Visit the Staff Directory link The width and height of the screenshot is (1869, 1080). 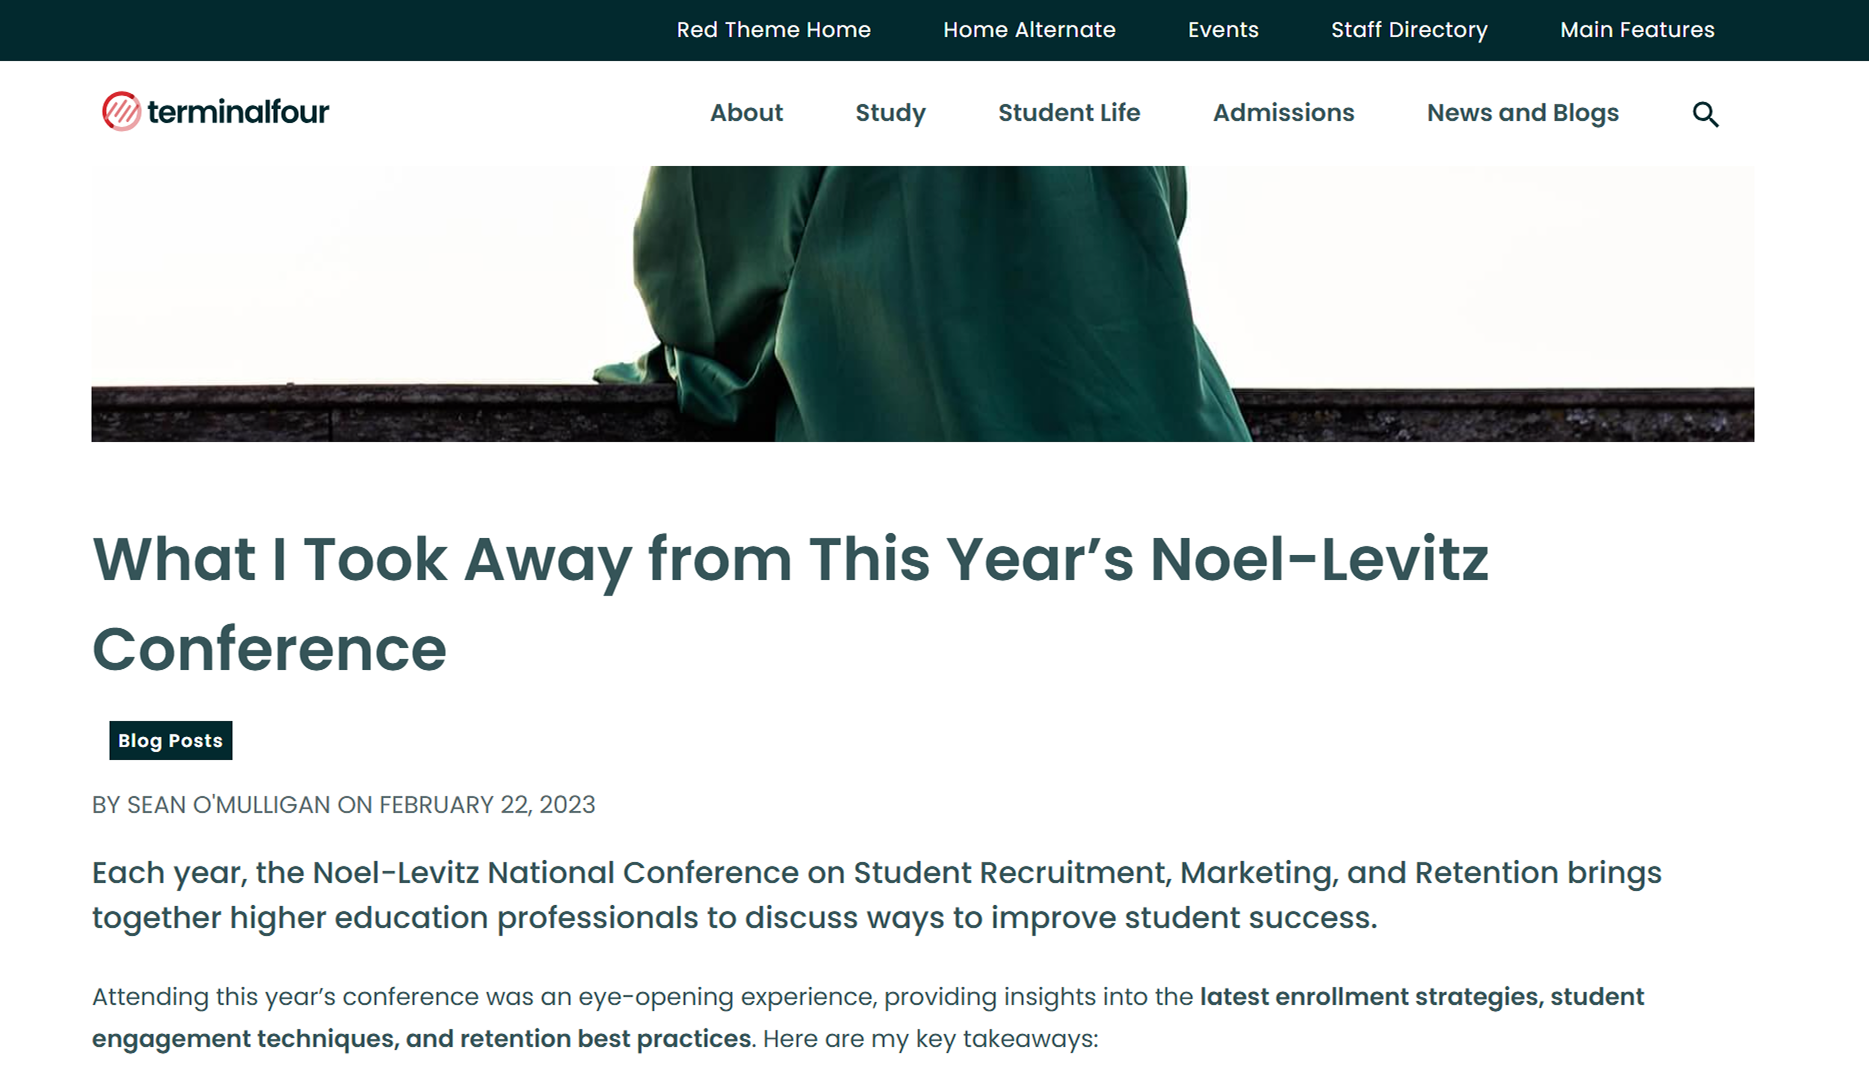point(1409,30)
